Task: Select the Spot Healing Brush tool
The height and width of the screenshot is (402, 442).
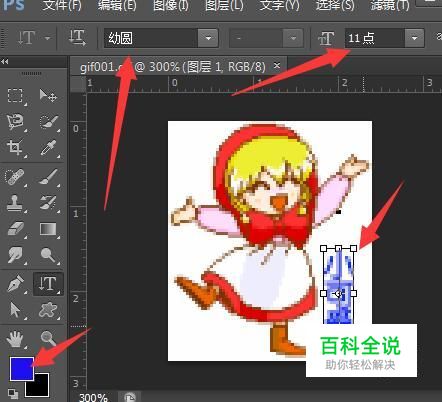Action: click(15, 177)
